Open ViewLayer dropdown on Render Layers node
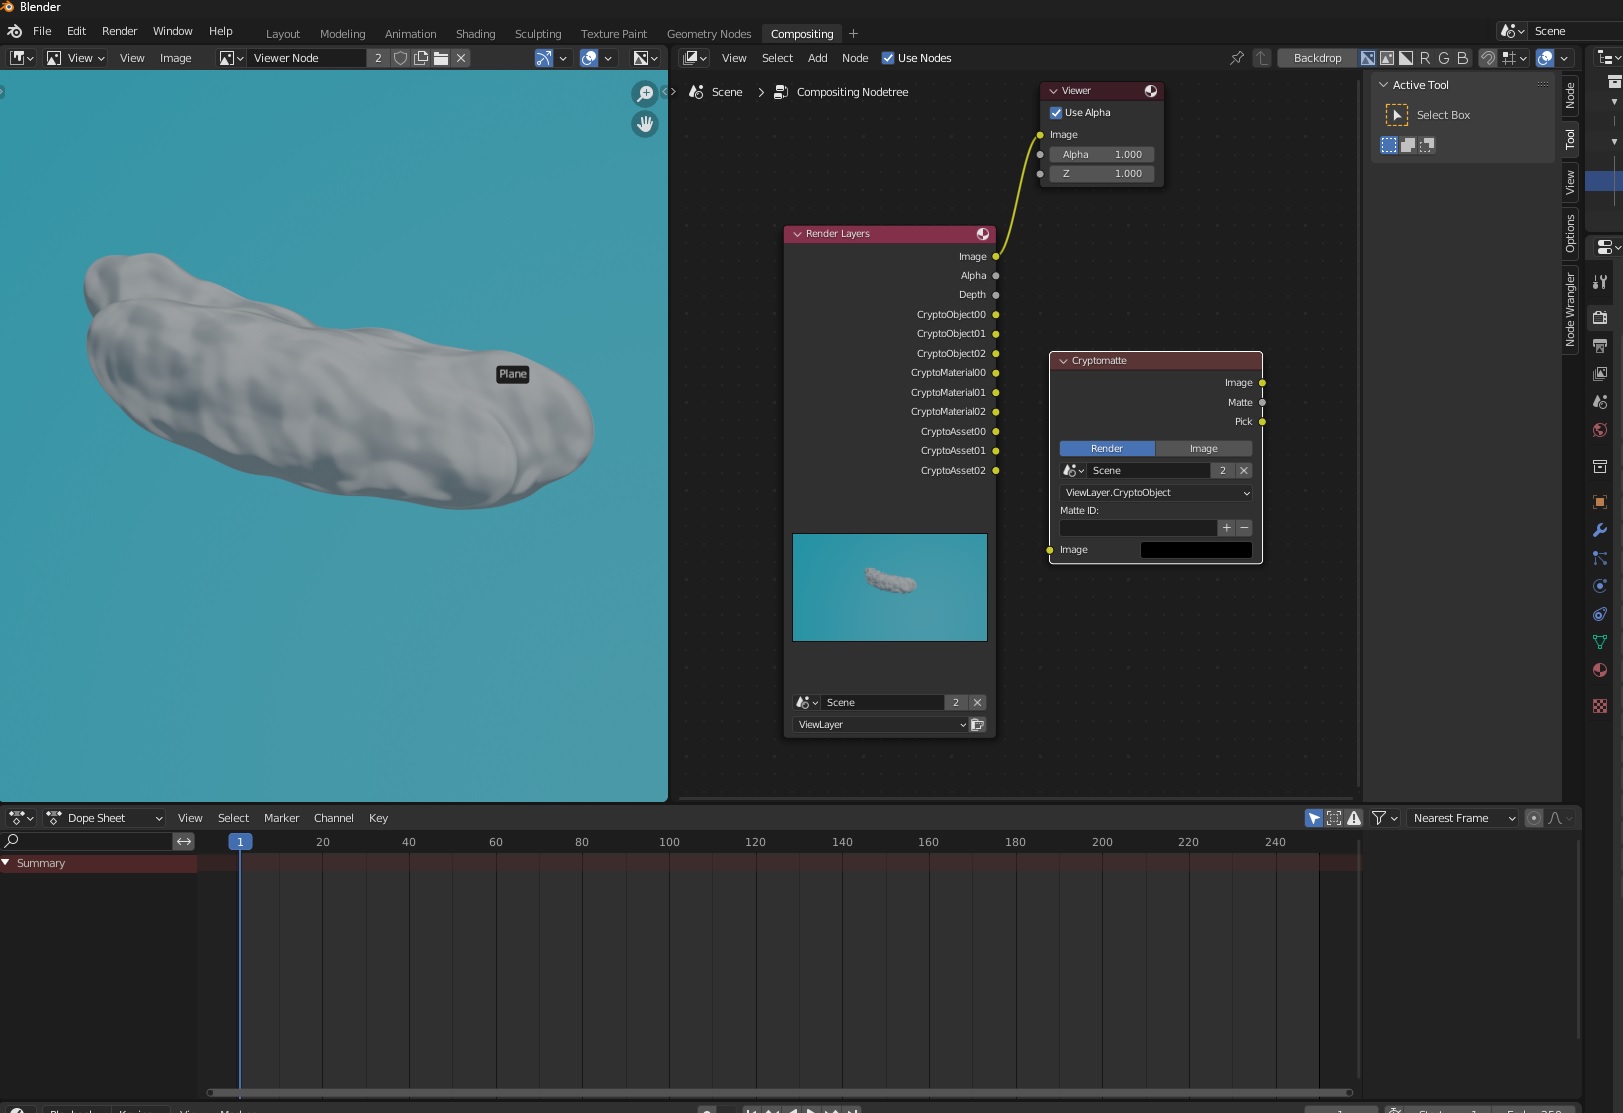Screen dimensions: 1623x1113 (882, 725)
